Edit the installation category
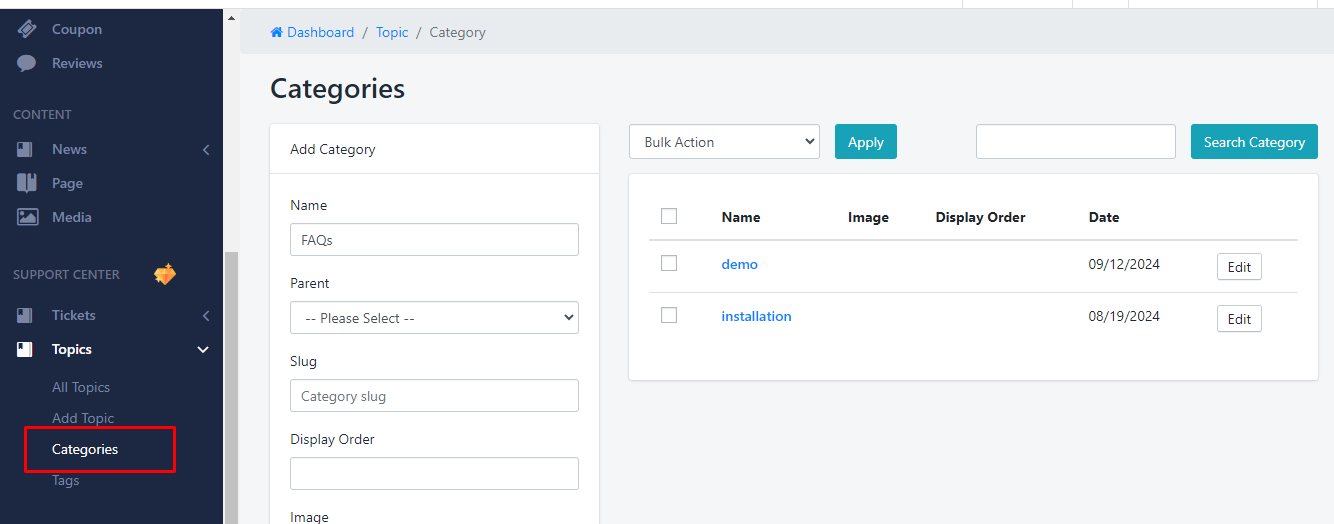1334x524 pixels. coord(1239,319)
